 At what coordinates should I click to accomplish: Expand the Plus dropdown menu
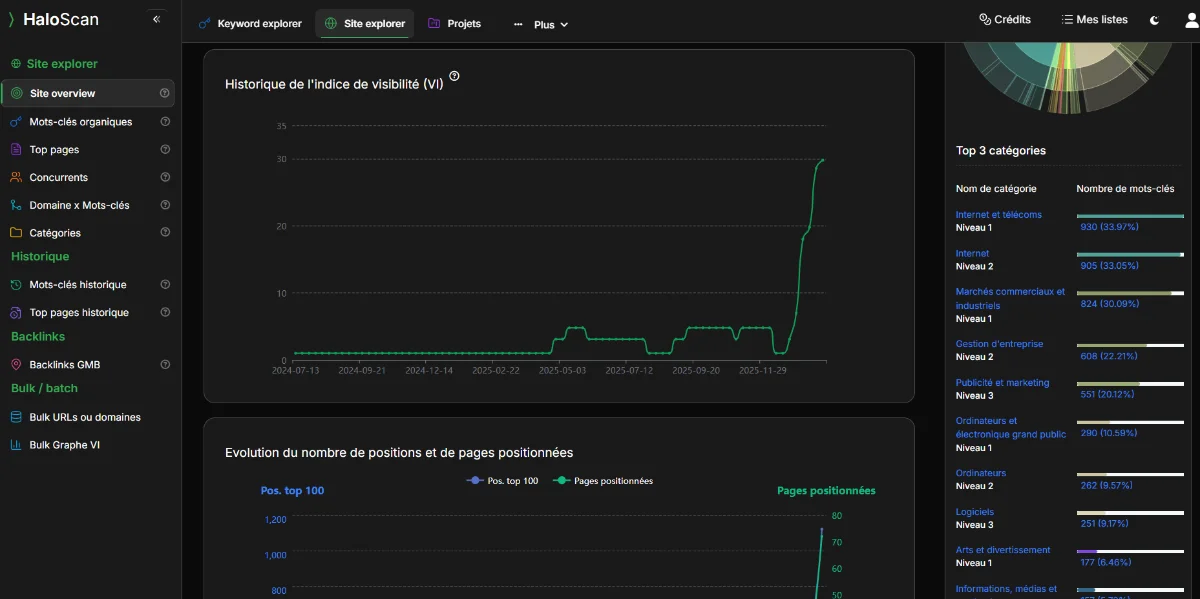pos(541,25)
